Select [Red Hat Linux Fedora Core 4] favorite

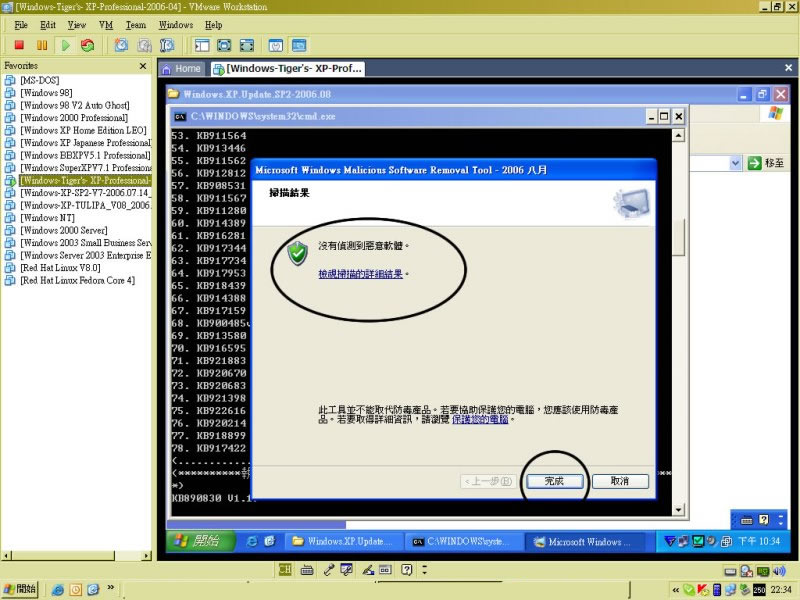pos(77,280)
